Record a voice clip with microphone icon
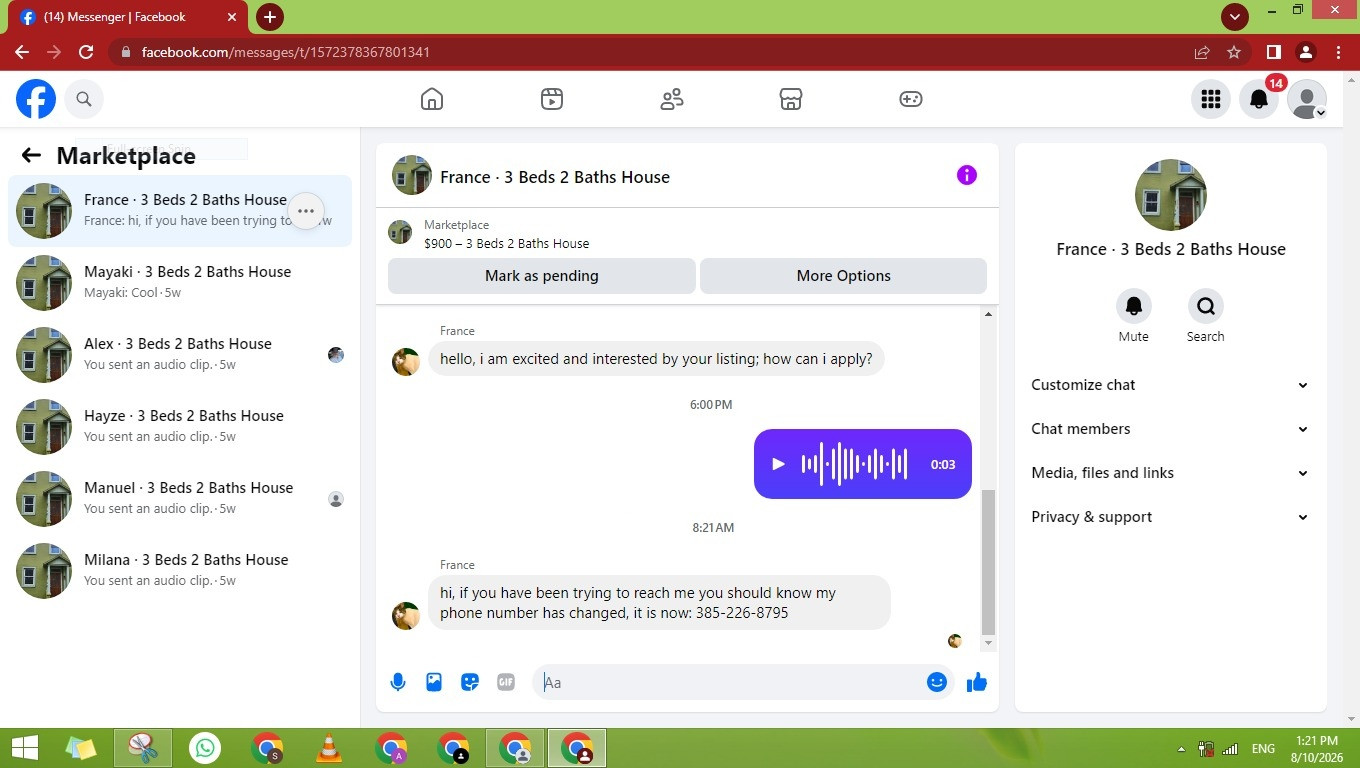The image size is (1360, 768). coord(398,682)
